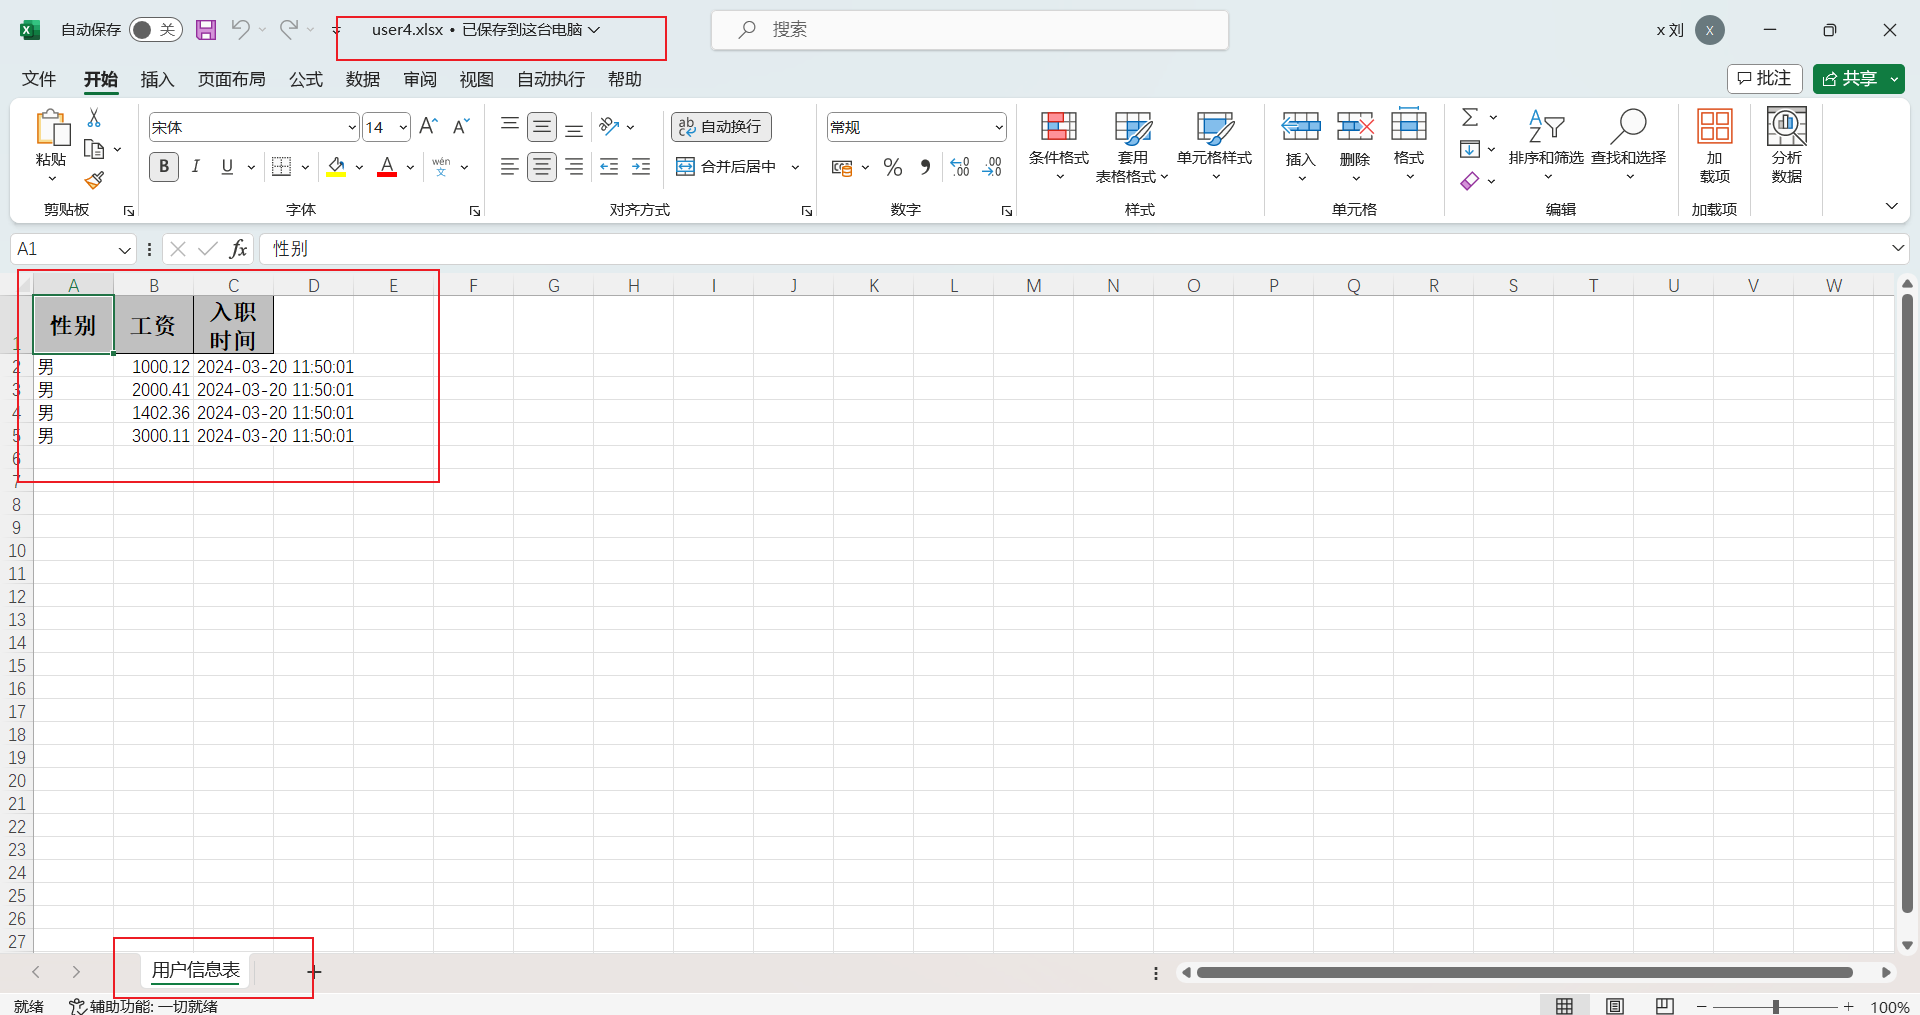Click the Share (共享) button
This screenshot has width=1920, height=1015.
1849,79
